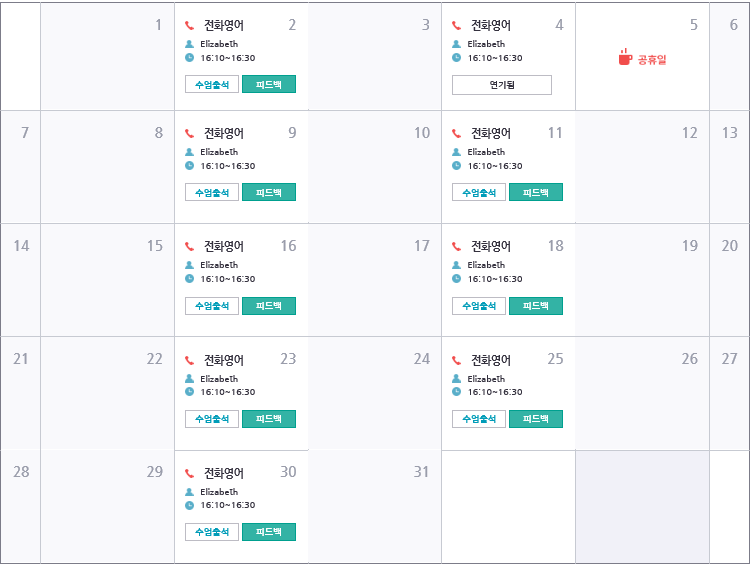
Task: Click the phone icon on day 2
Action: [x=190, y=26]
